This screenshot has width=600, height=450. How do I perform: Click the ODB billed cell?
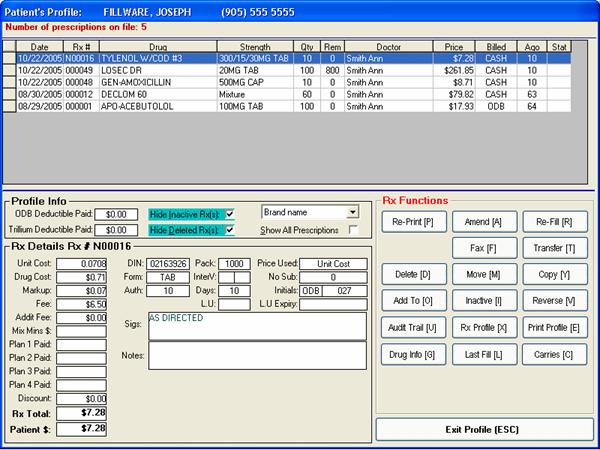click(x=496, y=106)
